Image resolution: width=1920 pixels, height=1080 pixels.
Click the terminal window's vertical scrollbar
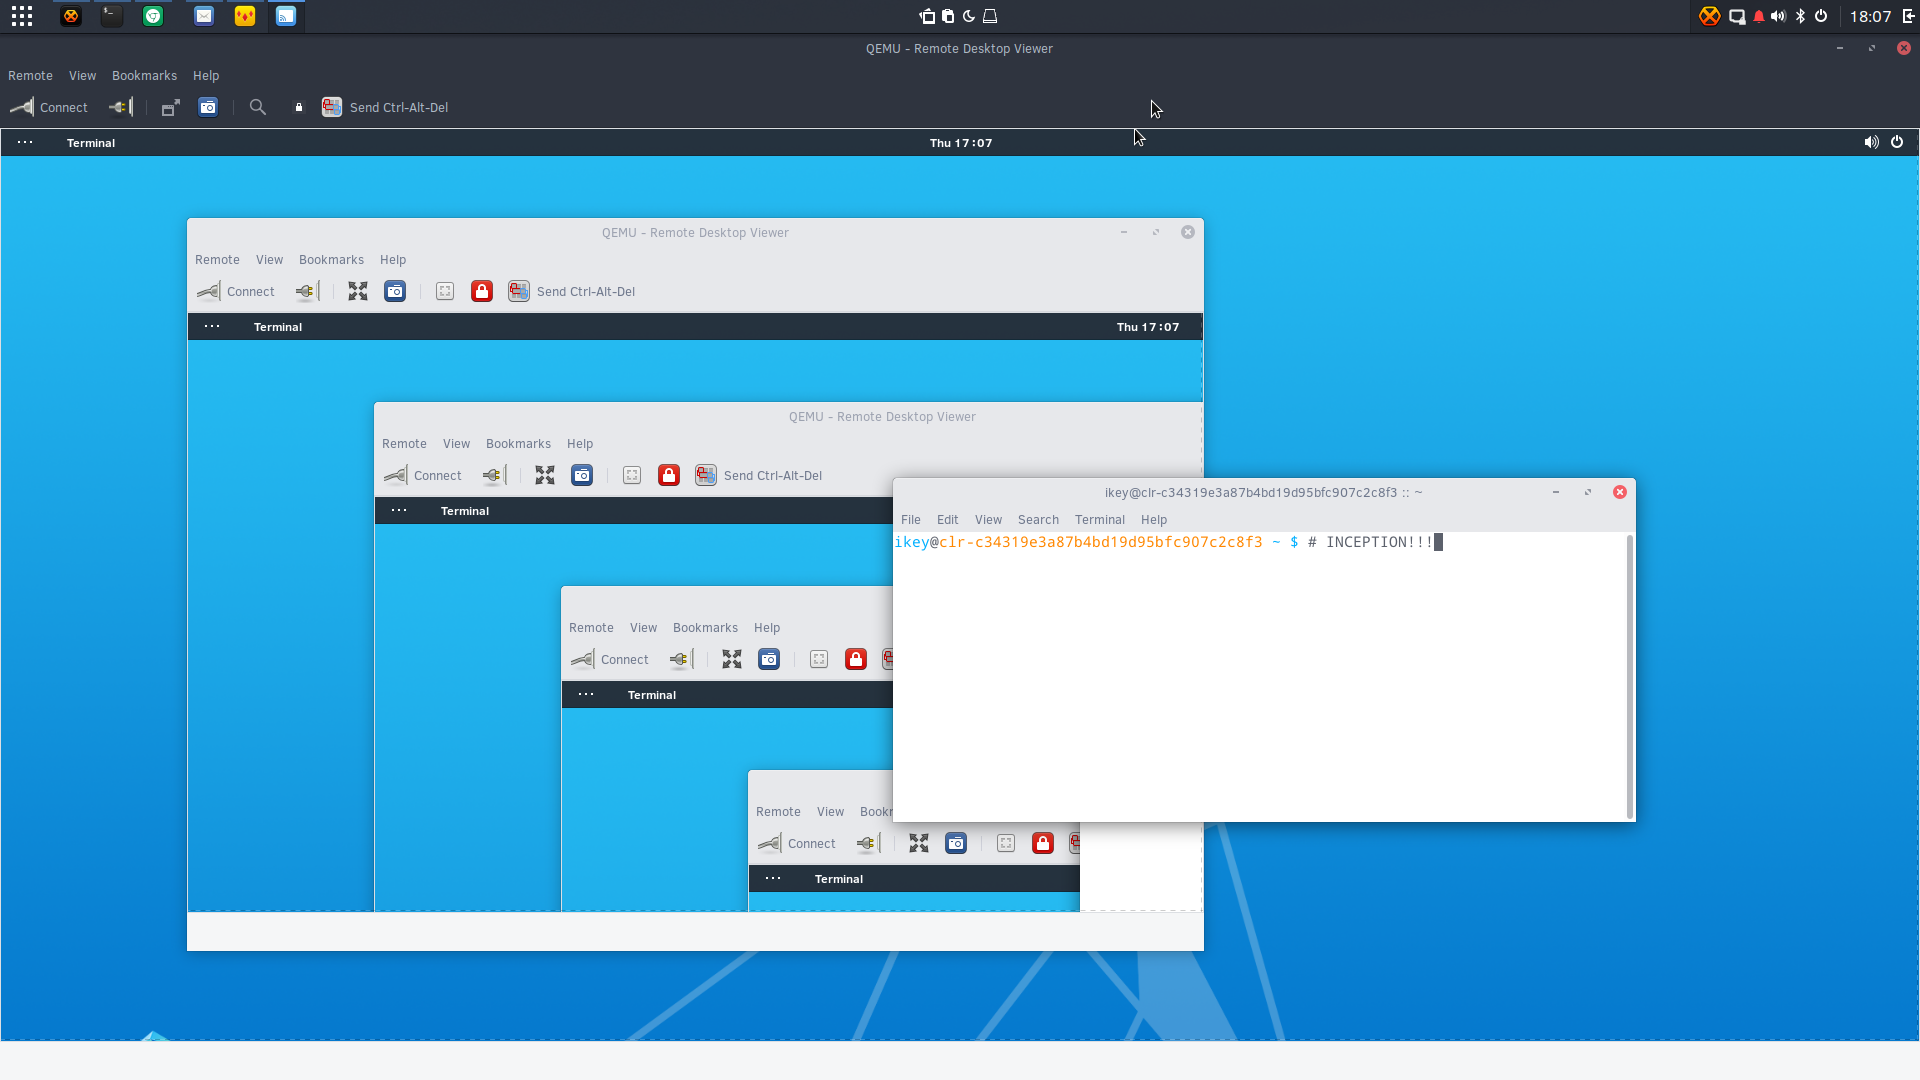pyautogui.click(x=1630, y=677)
